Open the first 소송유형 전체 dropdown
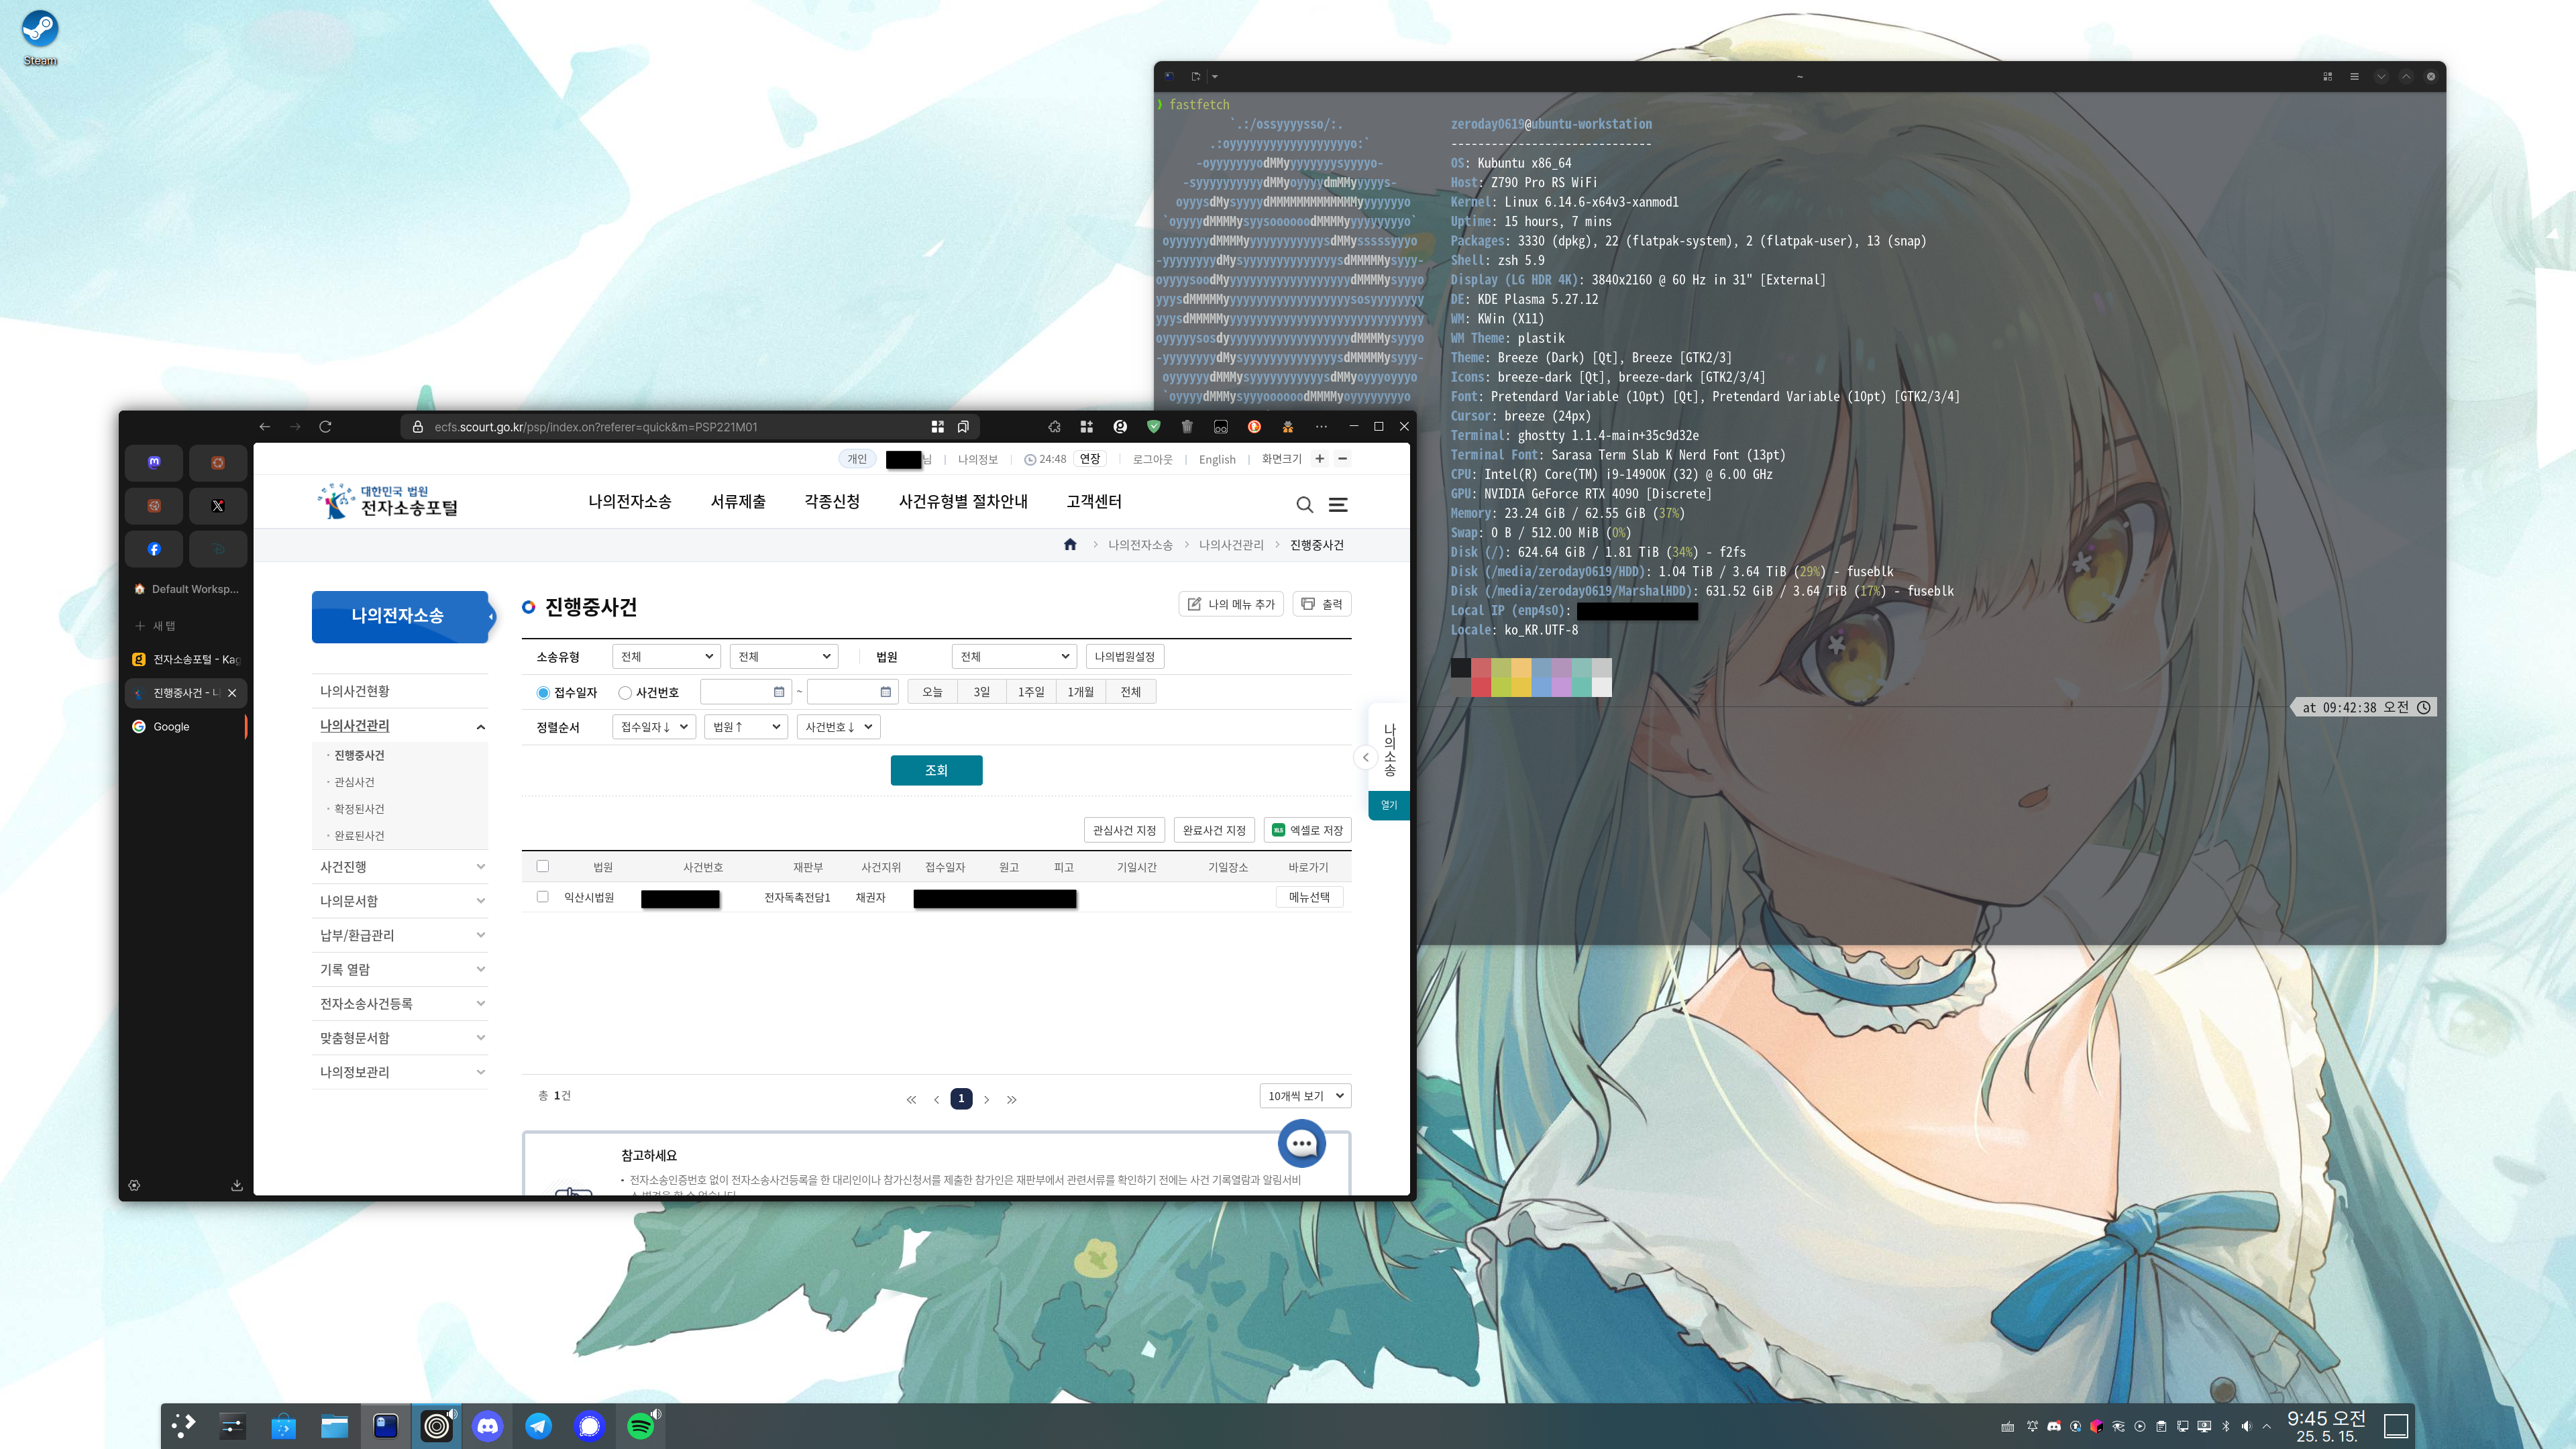Screen dimensions: 2576x1449 (666, 657)
